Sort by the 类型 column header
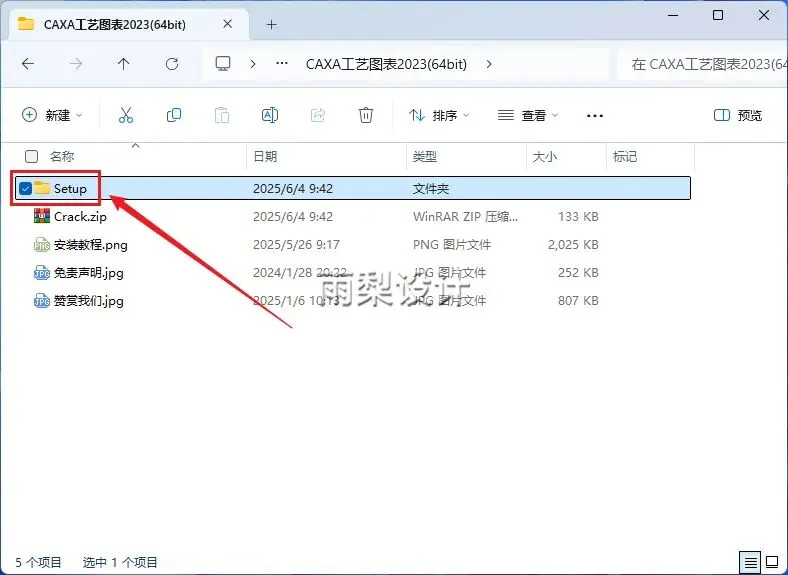788x575 pixels. pyautogui.click(x=425, y=156)
